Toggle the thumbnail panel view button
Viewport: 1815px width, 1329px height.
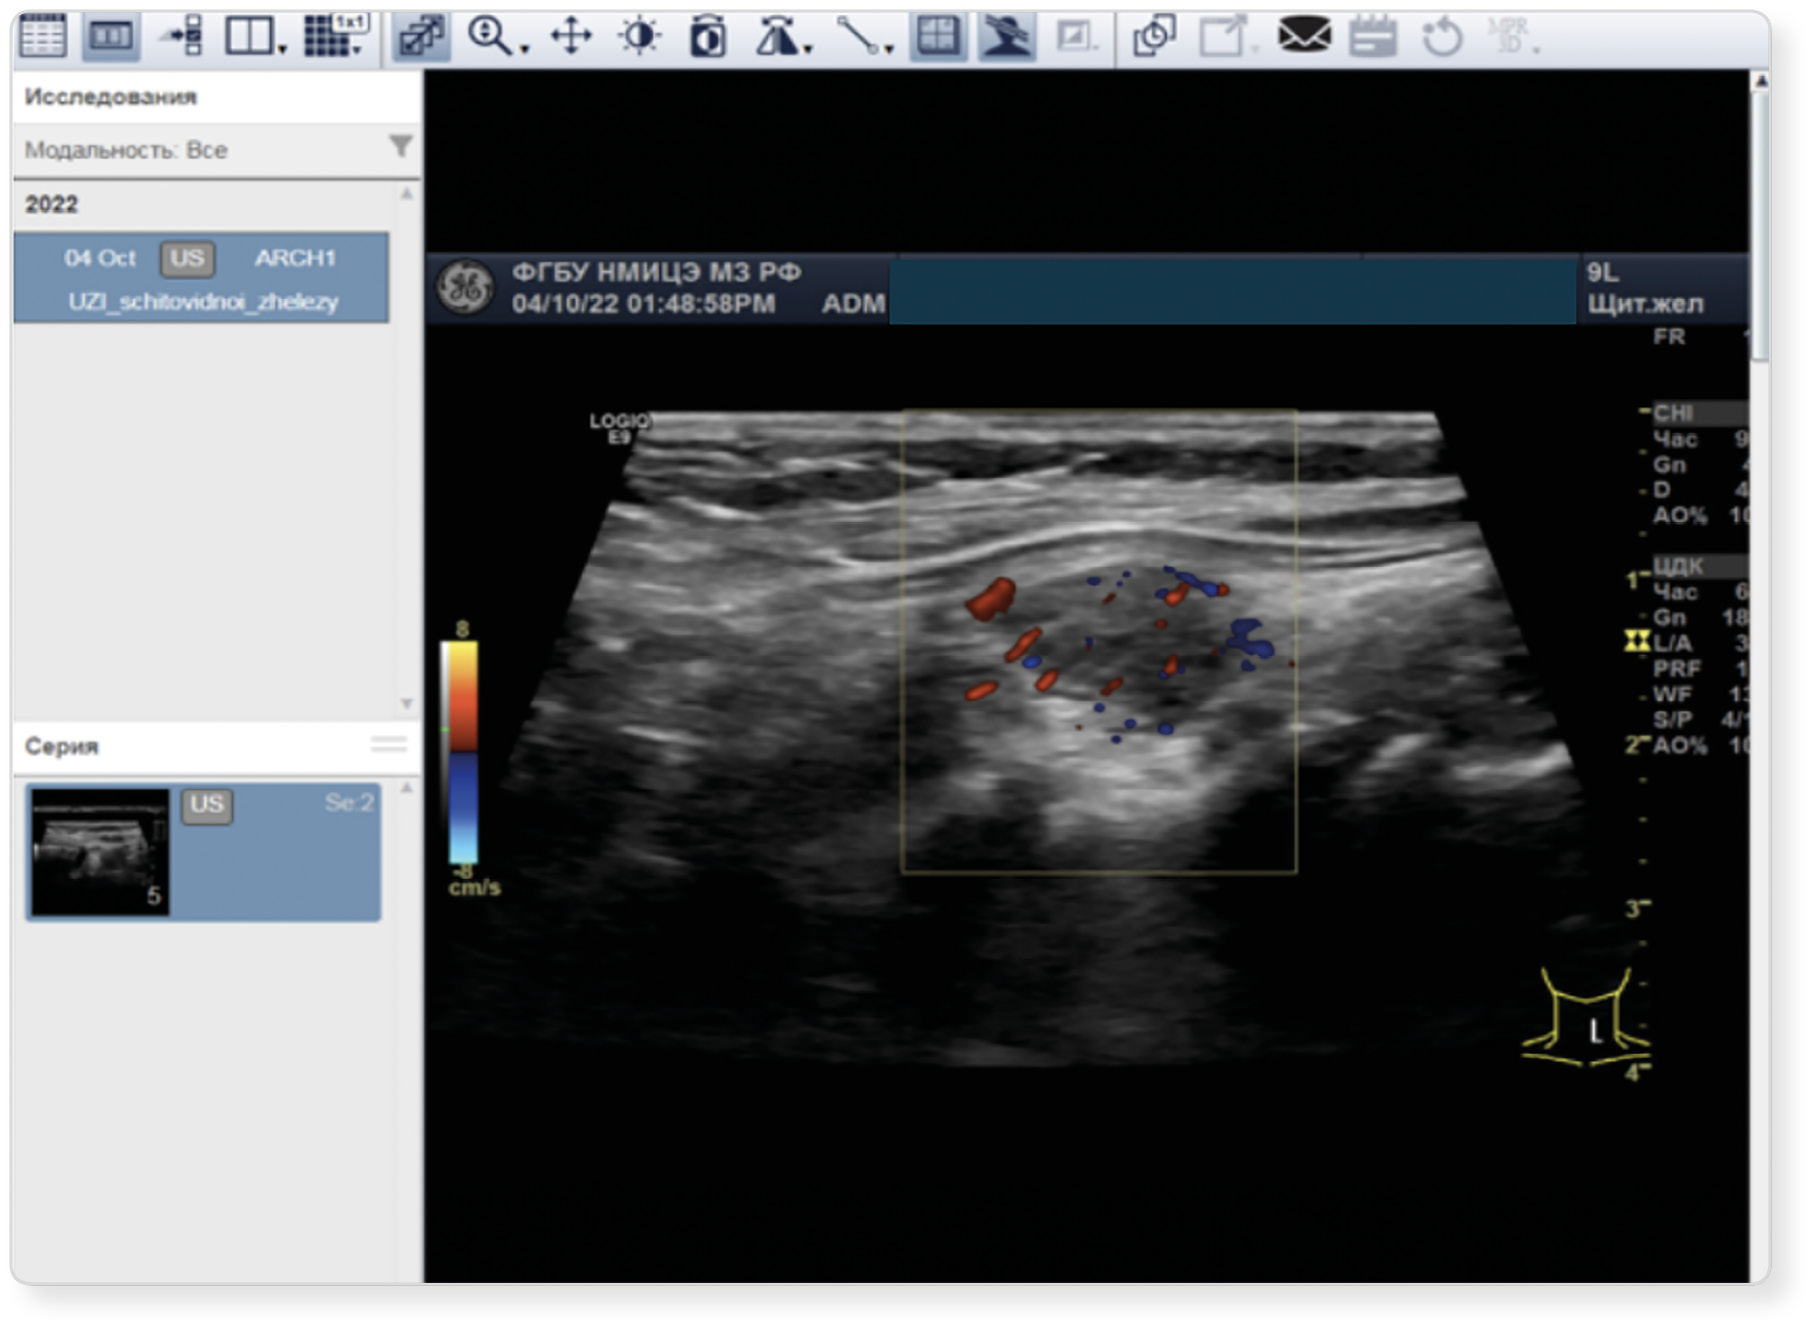110,37
